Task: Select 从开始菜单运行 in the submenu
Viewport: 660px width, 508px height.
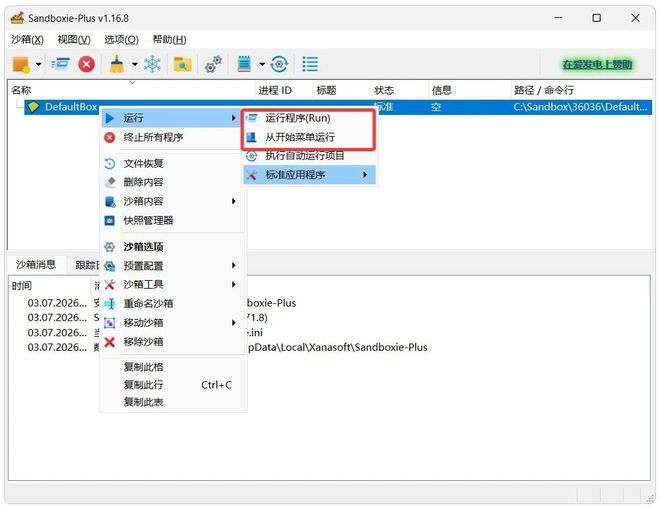Action: [x=309, y=137]
